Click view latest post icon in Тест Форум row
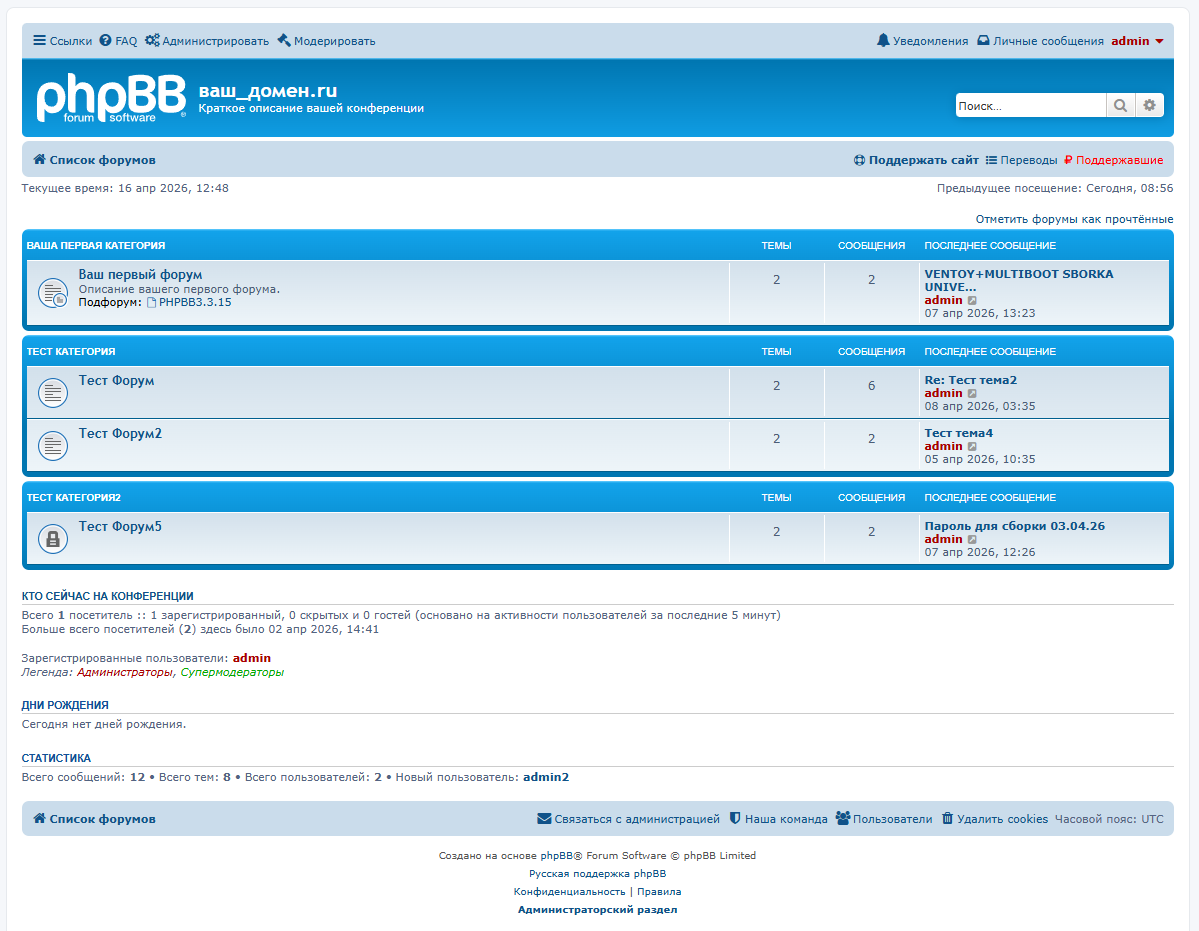1199x931 pixels. (972, 394)
